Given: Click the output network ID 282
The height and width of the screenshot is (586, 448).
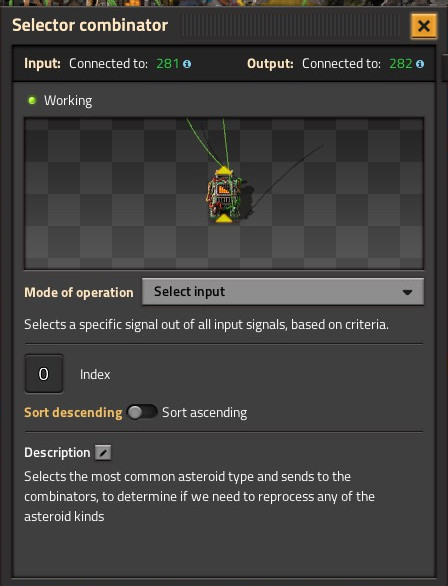Looking at the screenshot, I should coord(401,64).
